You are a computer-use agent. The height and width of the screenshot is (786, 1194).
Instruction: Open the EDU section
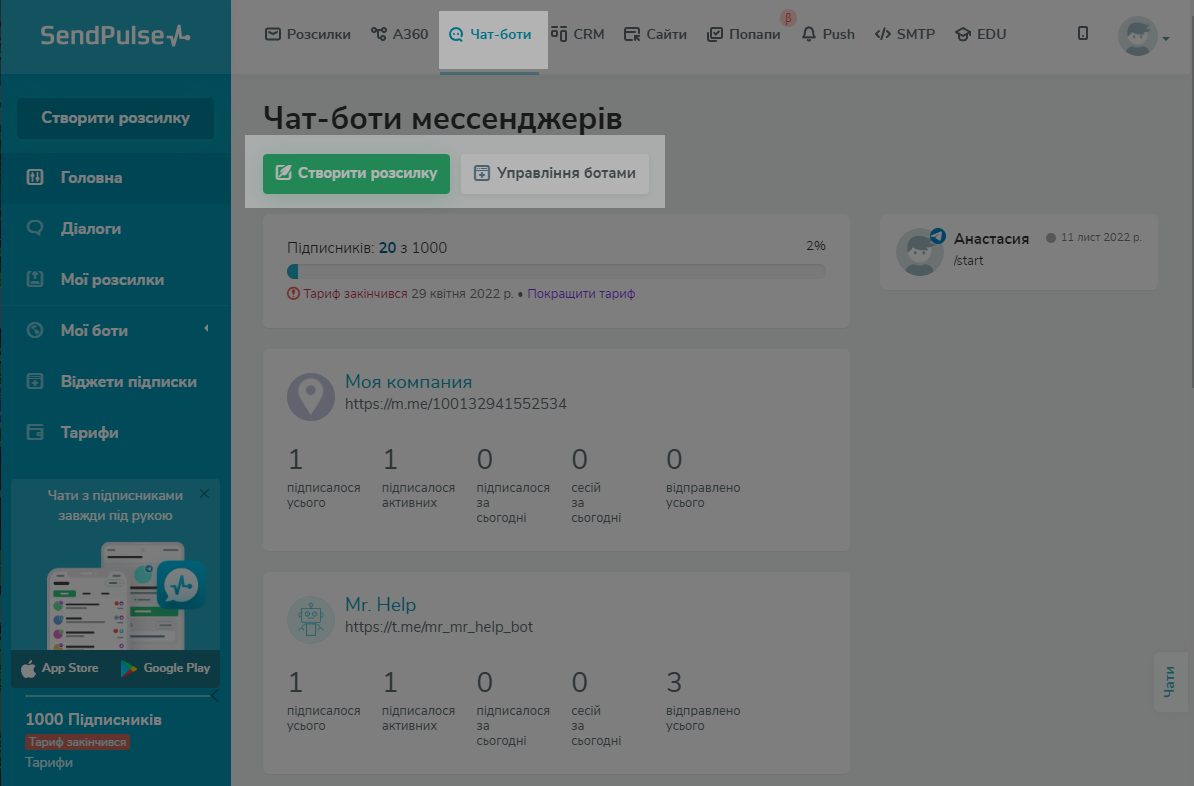pos(981,34)
